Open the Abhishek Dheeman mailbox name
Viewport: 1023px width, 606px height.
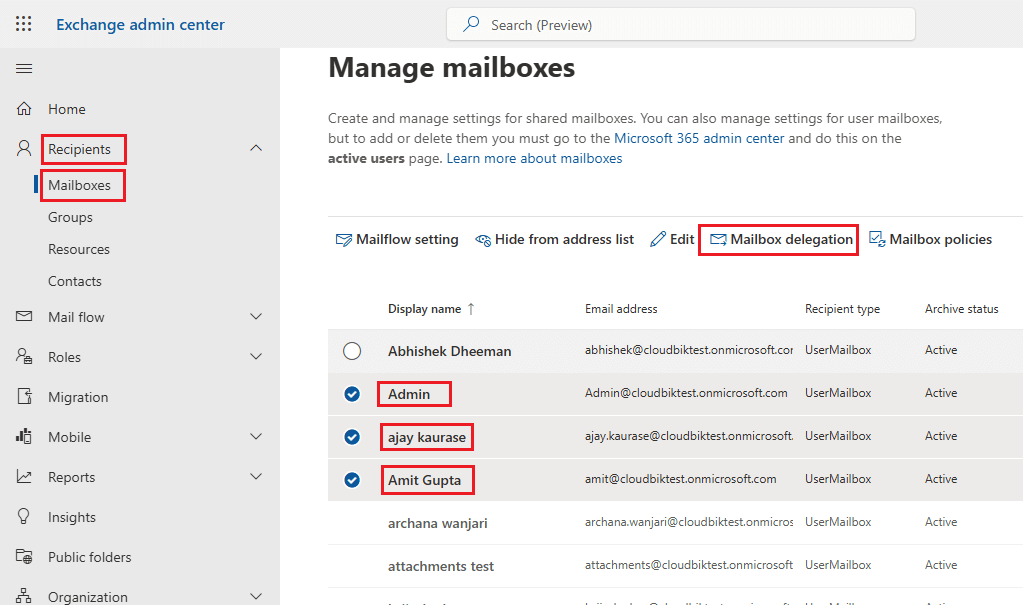click(x=450, y=351)
